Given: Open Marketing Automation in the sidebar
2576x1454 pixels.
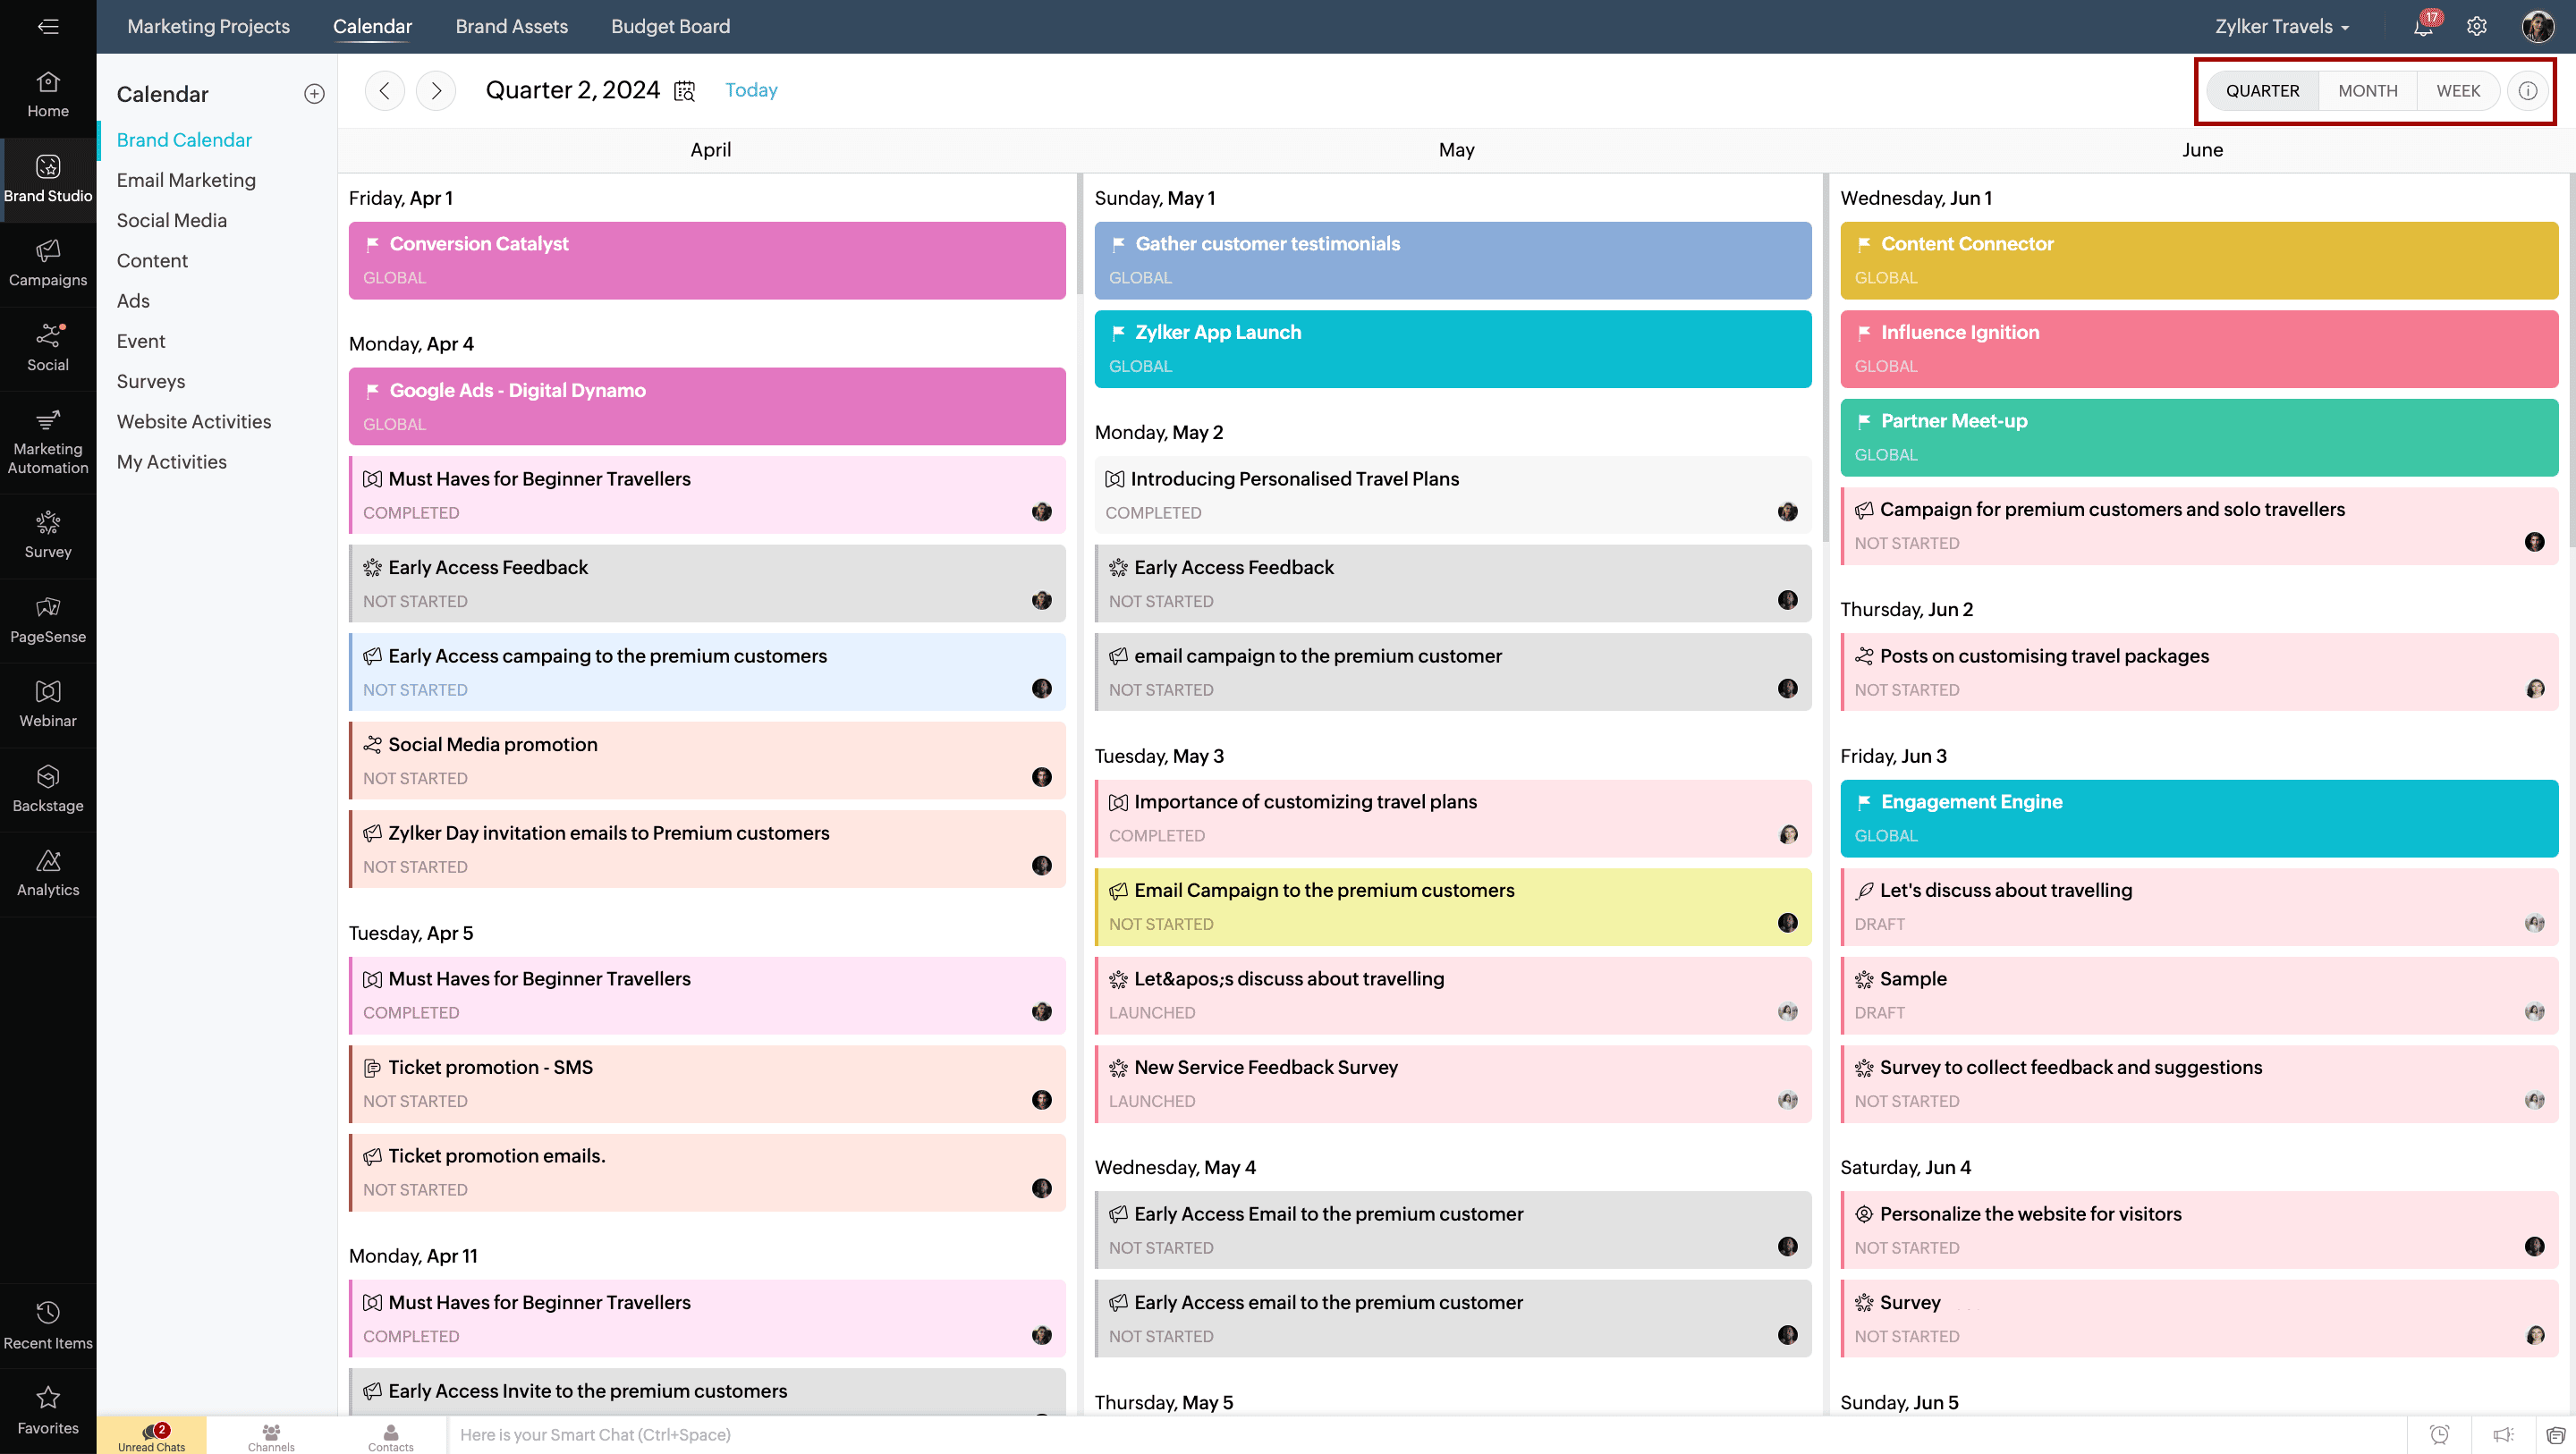Looking at the screenshot, I should 48,442.
